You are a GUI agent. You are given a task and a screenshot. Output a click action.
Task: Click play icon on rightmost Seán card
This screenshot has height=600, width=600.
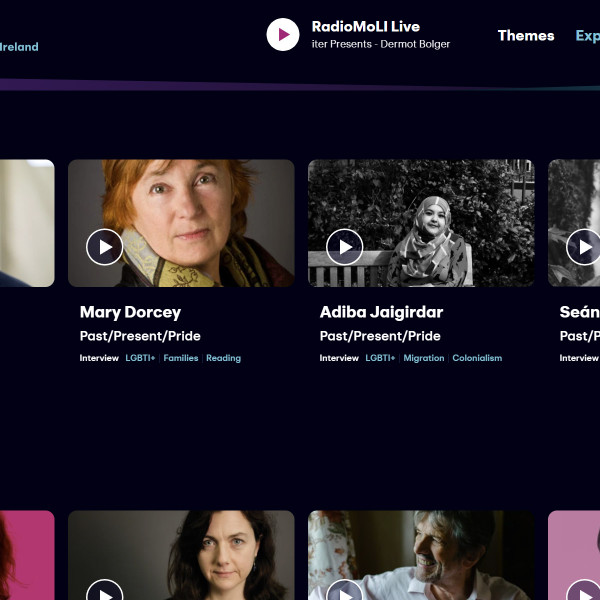pyautogui.click(x=584, y=247)
